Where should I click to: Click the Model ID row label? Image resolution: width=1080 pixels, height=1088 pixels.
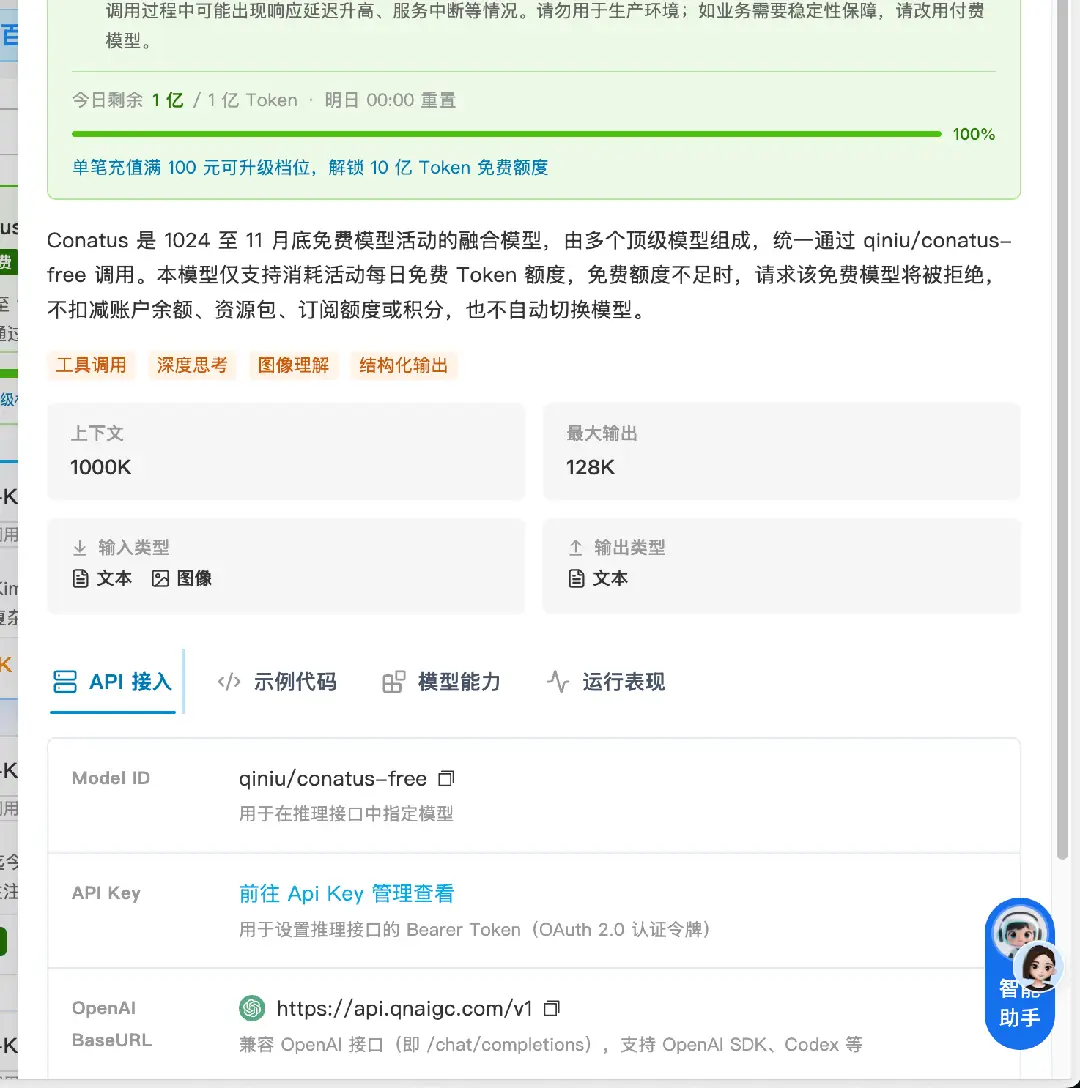[x=111, y=778]
